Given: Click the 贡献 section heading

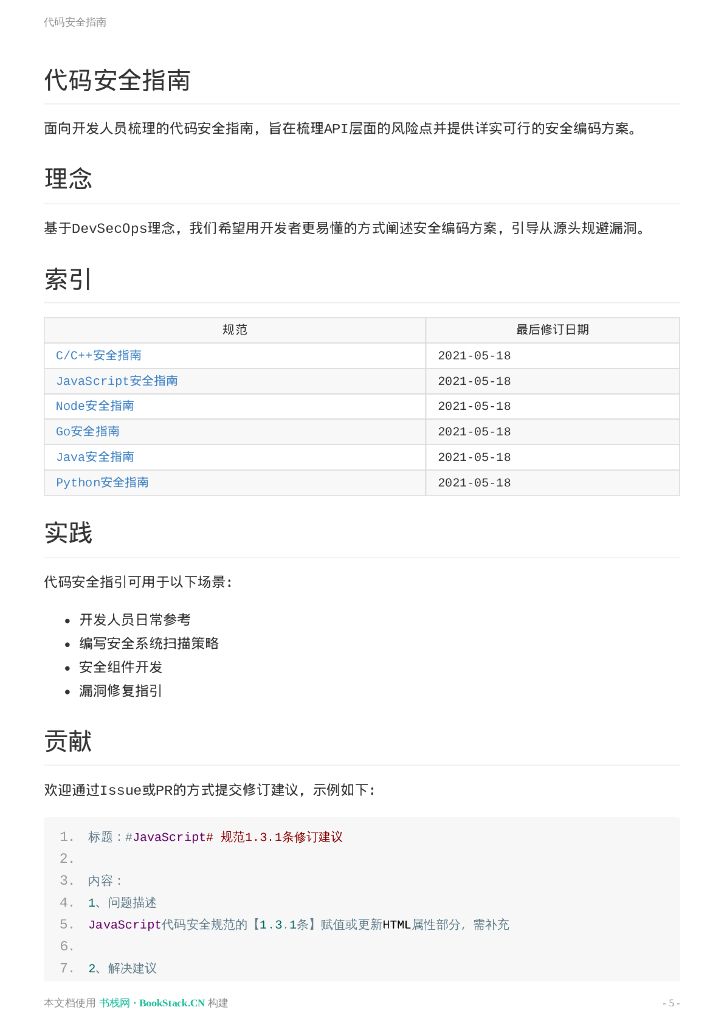Looking at the screenshot, I should point(68,741).
